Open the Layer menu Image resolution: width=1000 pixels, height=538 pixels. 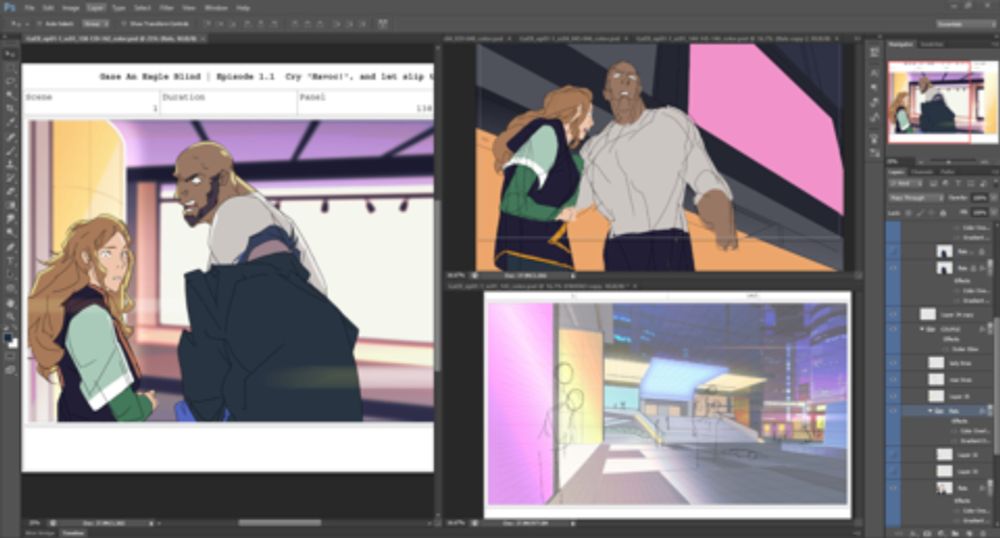click(x=95, y=7)
